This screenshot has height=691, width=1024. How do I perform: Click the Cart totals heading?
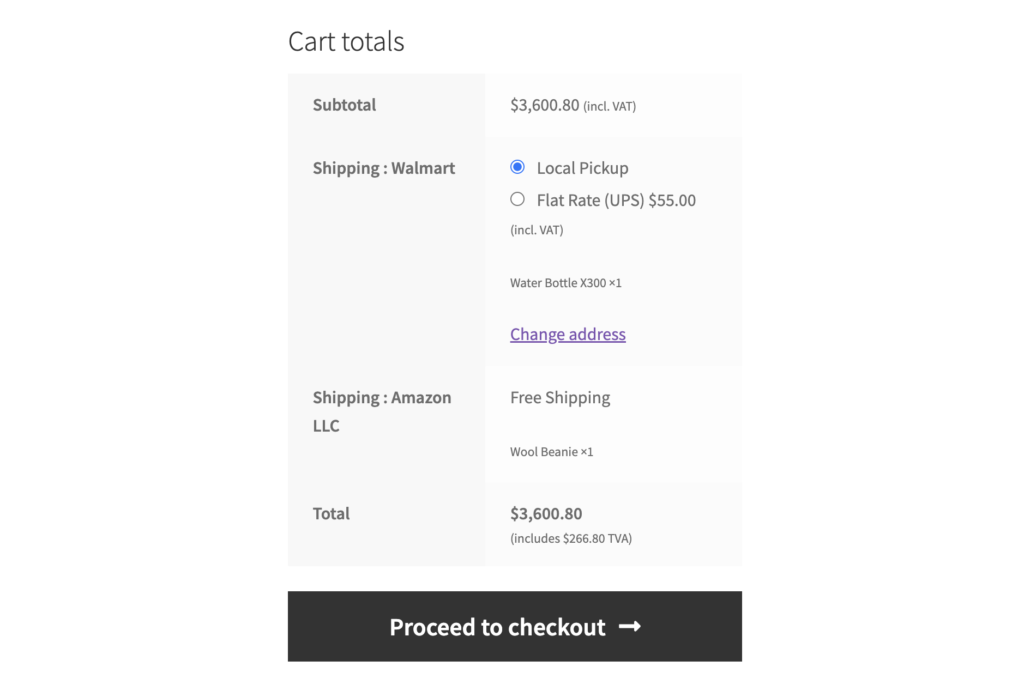tap(346, 41)
